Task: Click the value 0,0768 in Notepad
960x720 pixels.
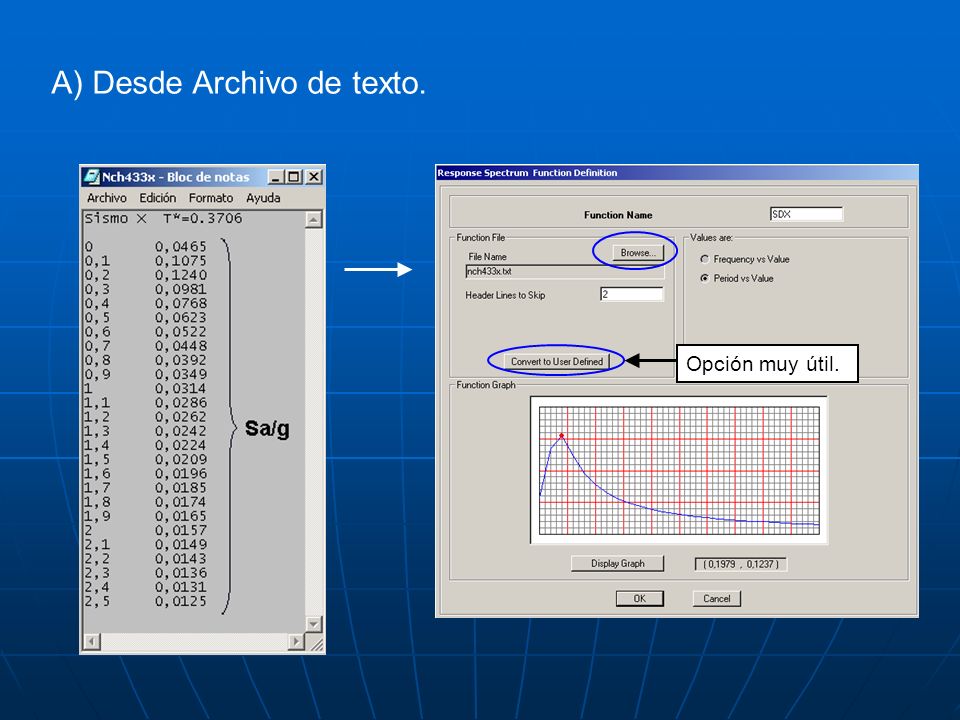Action: [x=181, y=304]
